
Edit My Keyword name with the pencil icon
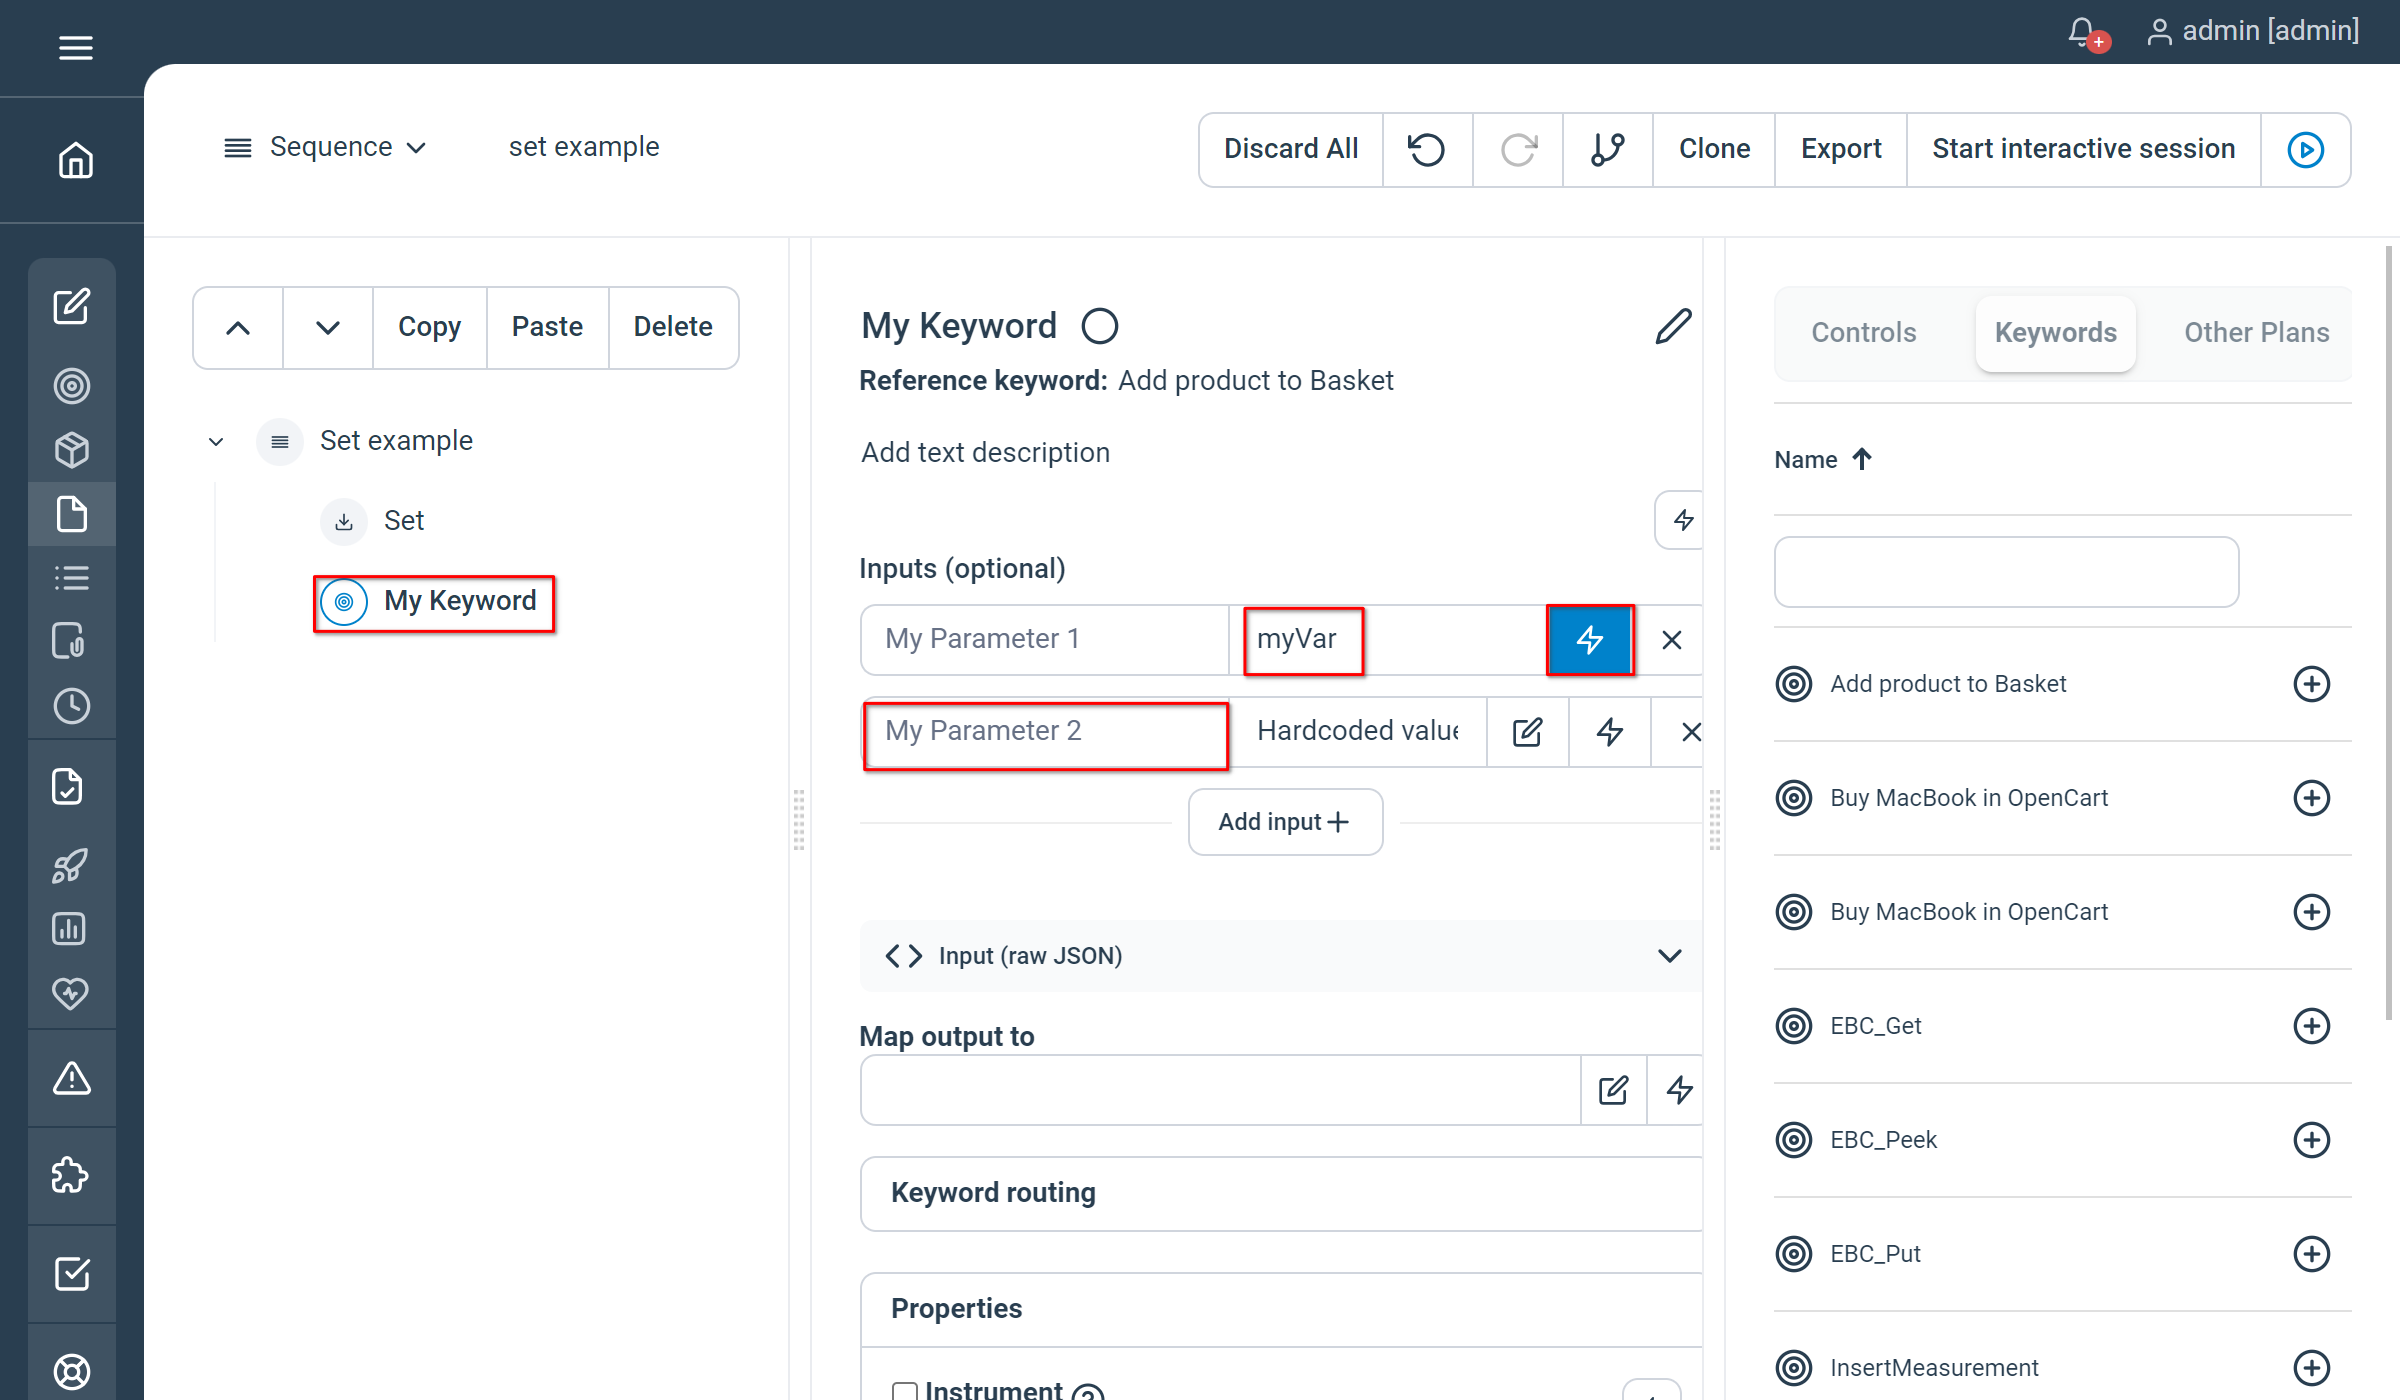tap(1673, 326)
